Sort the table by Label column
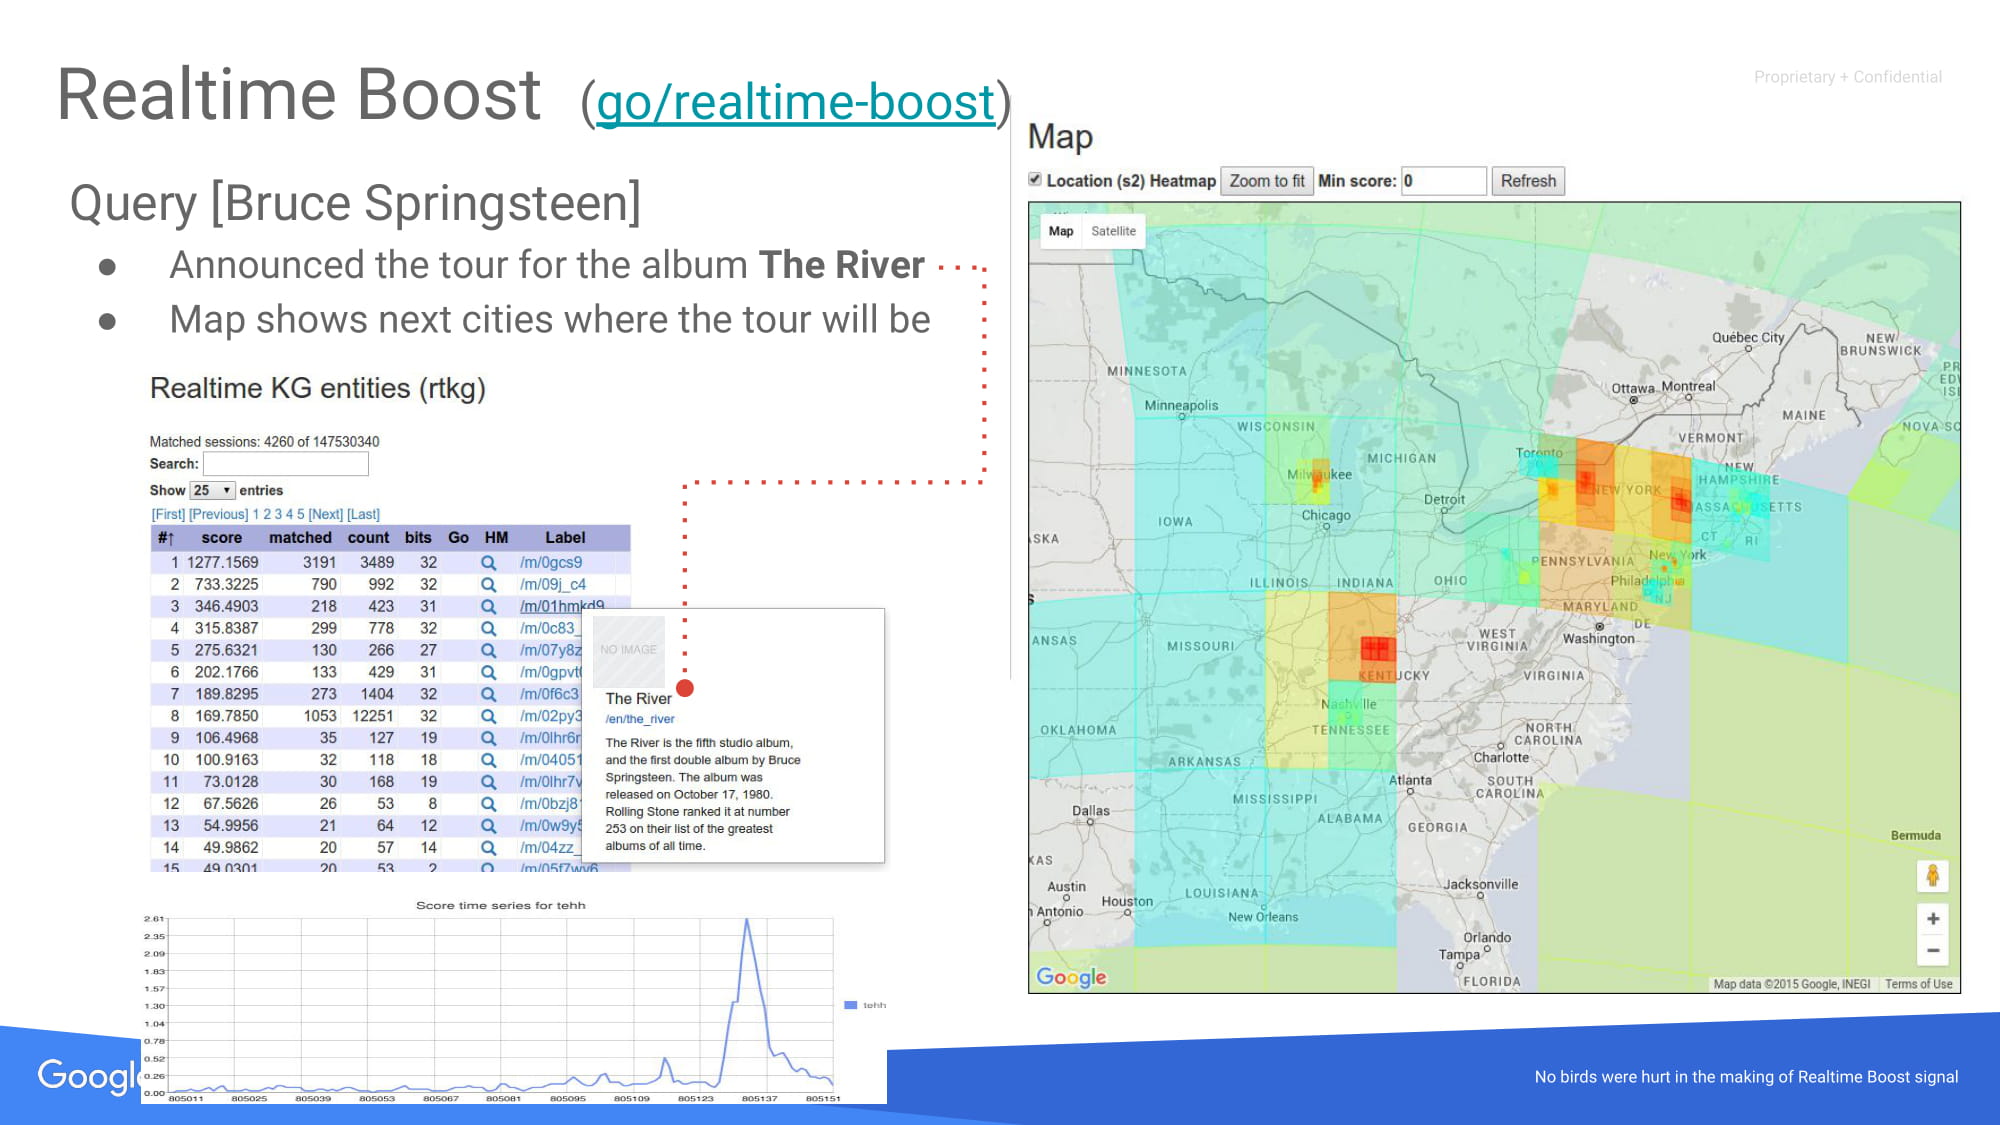This screenshot has width=2000, height=1125. coord(565,538)
